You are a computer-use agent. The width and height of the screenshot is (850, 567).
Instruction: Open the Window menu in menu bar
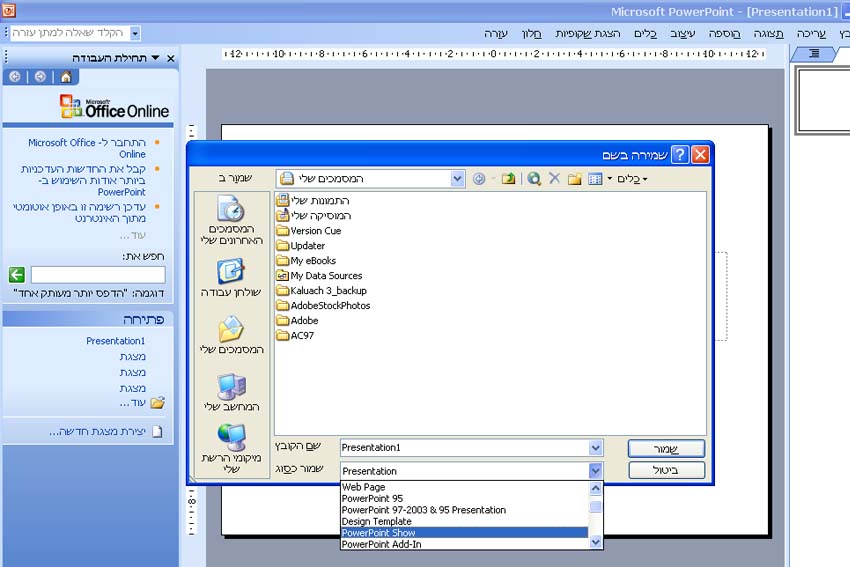point(531,34)
